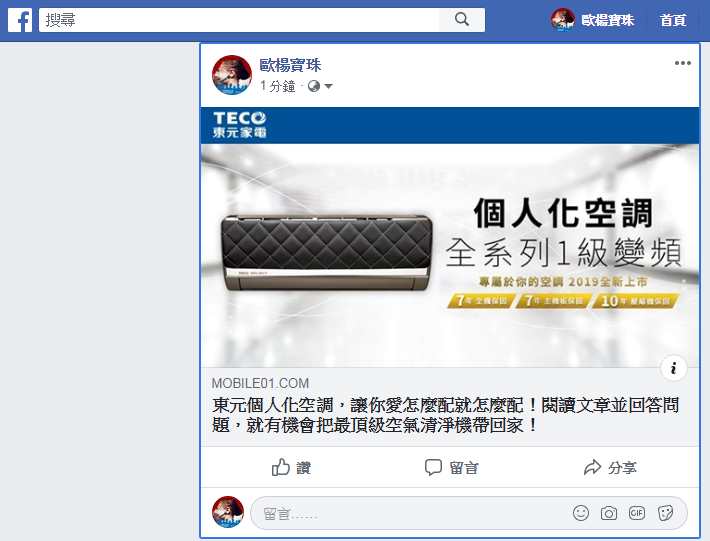Click the 1 分鐘 post timestamp
Viewport: 710px width, 541px height.
coord(278,86)
